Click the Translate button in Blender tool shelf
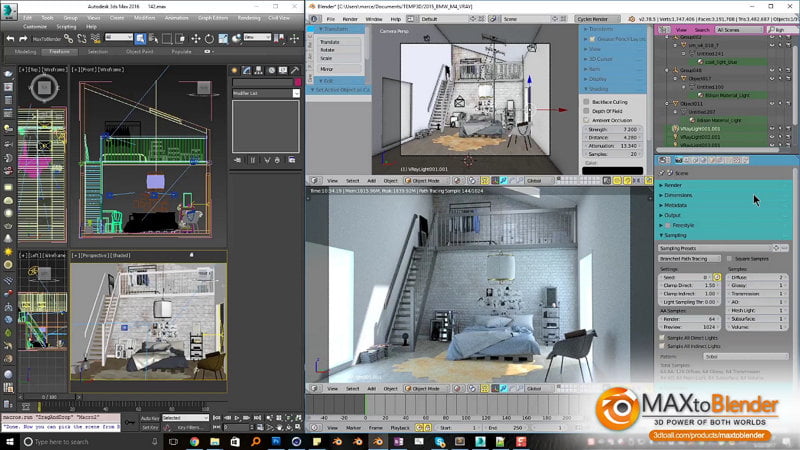This screenshot has height=450, width=800. (341, 42)
